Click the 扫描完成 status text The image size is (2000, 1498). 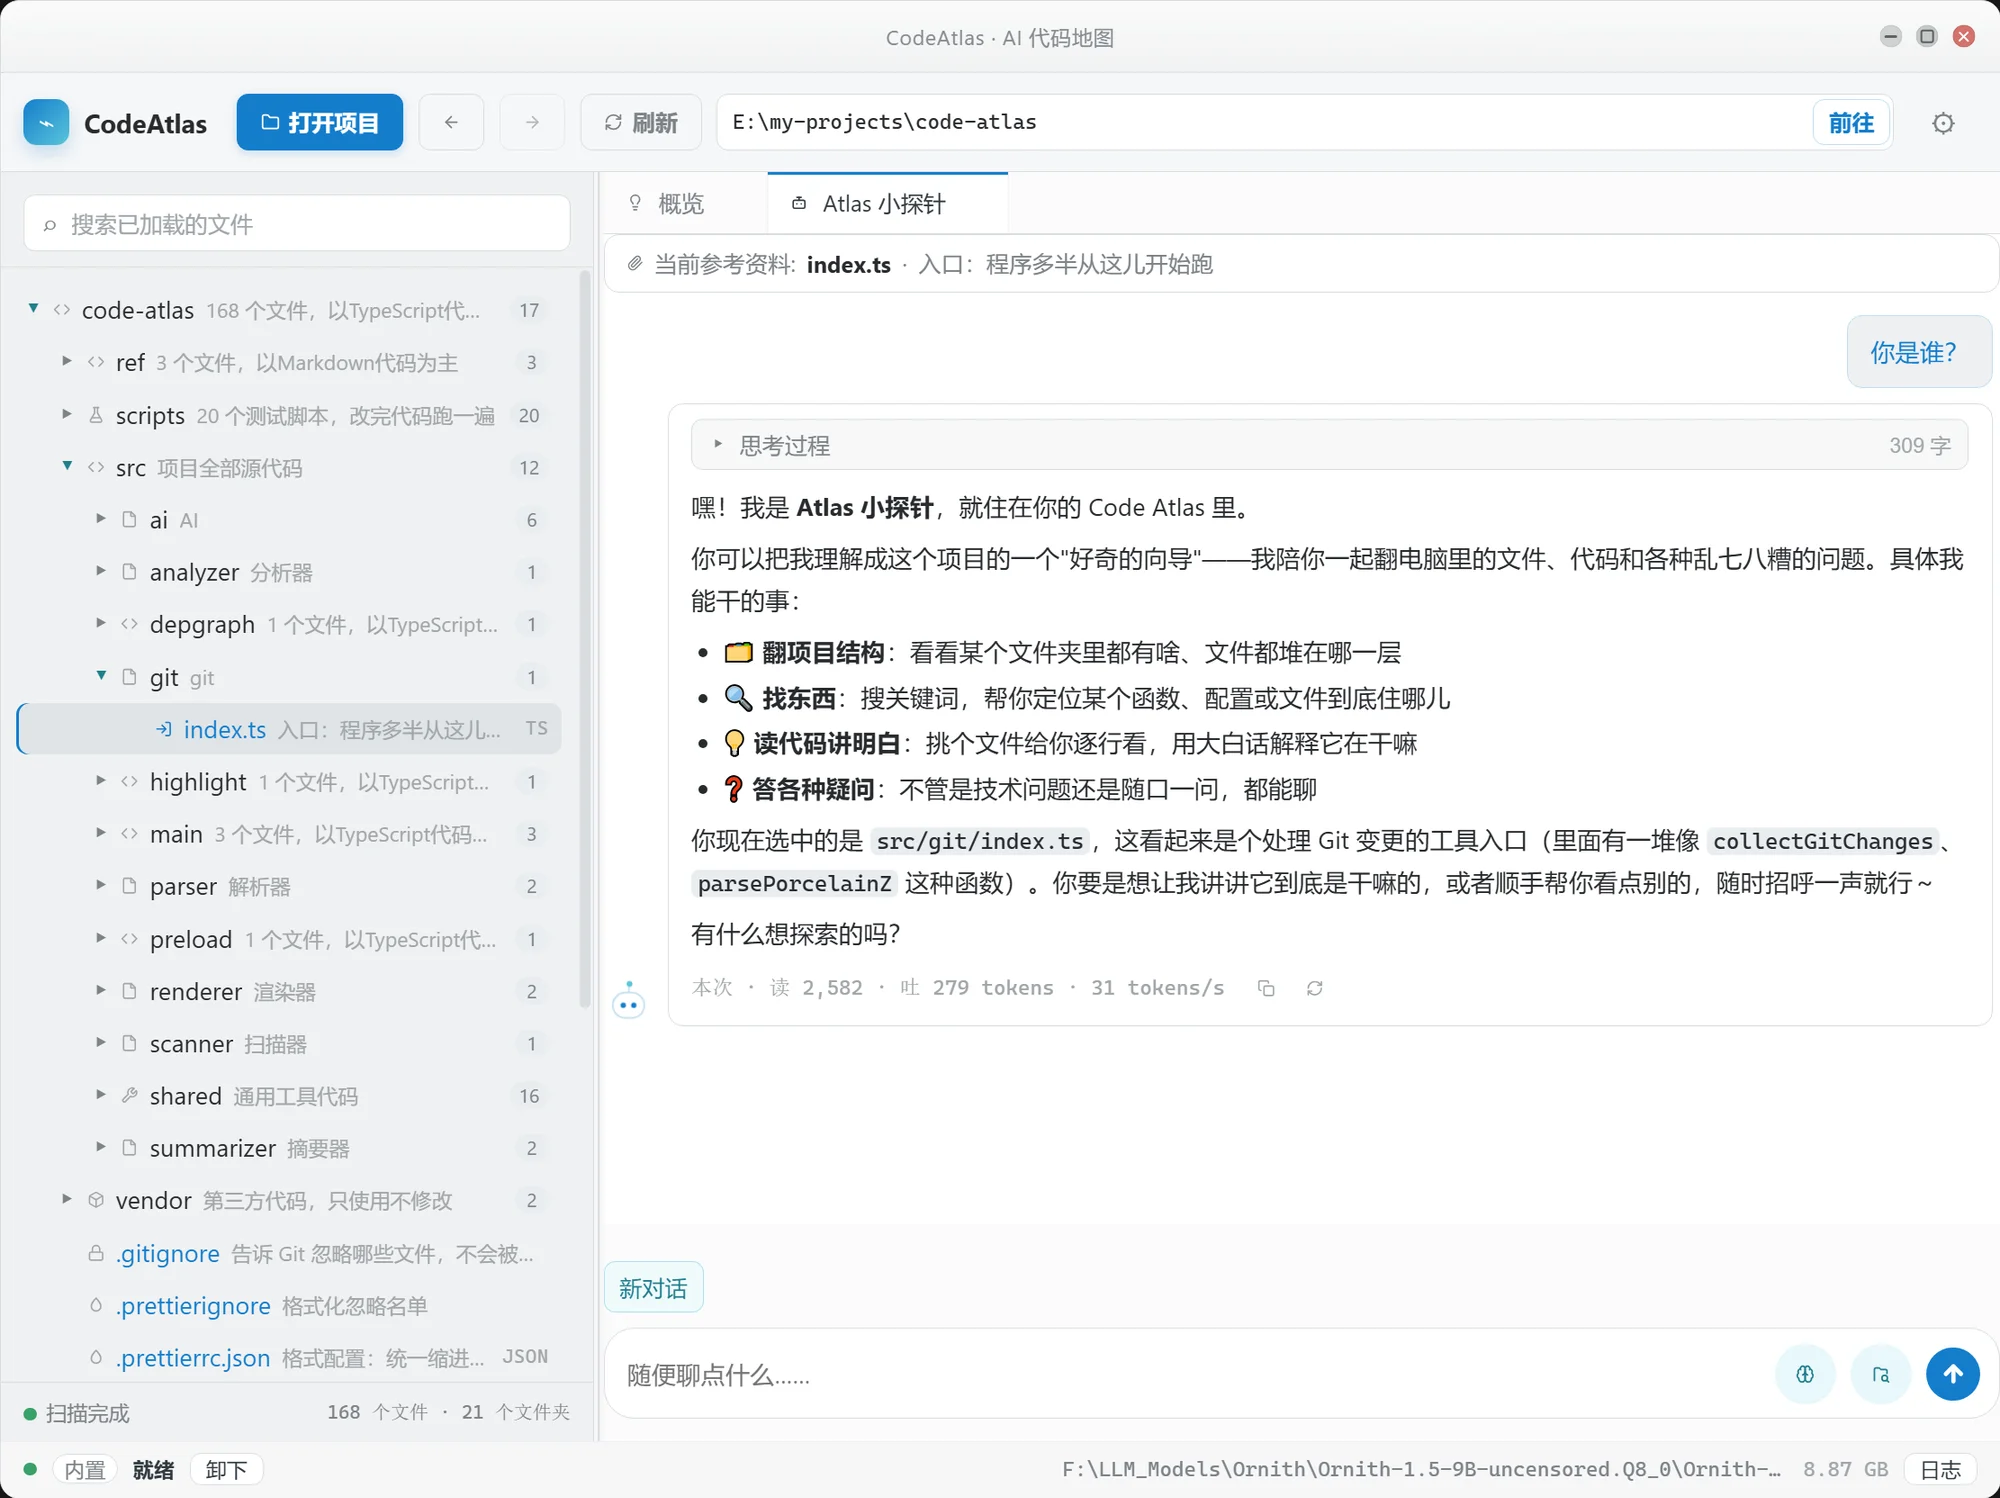point(88,1413)
